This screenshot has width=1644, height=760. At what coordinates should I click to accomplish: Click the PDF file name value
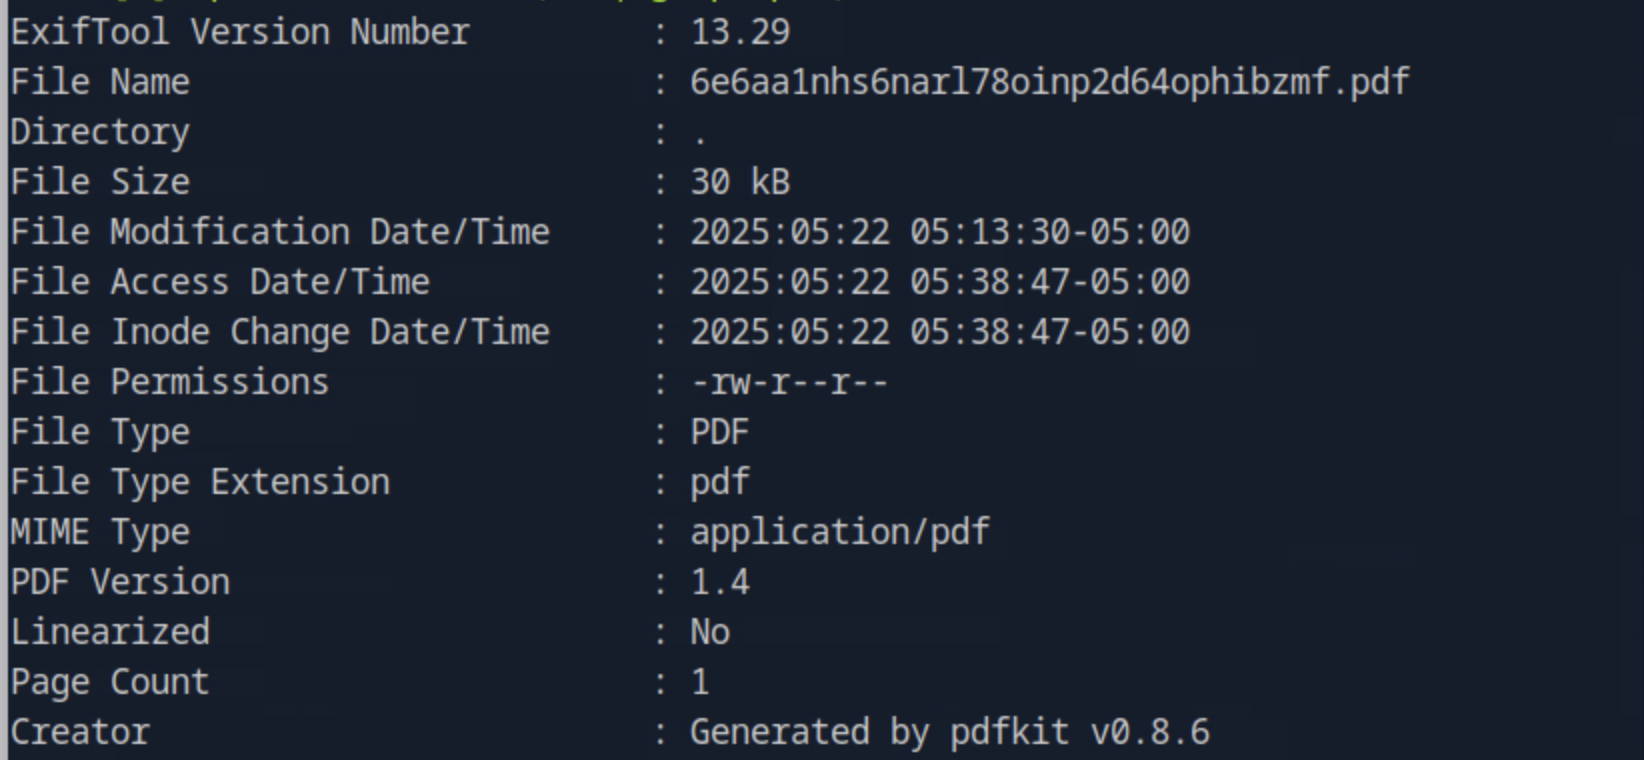point(1049,82)
